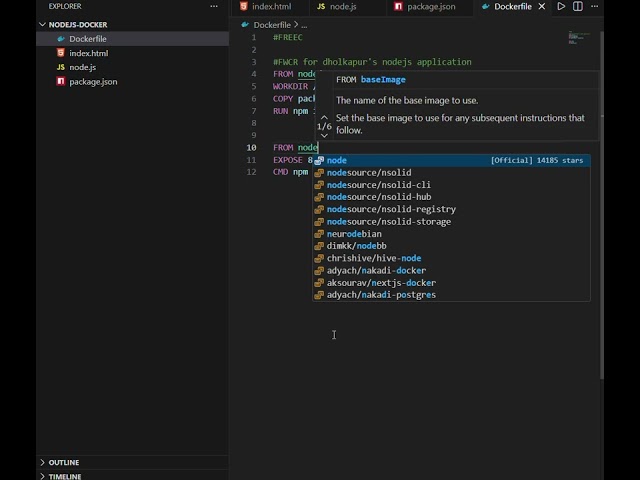Expand the TIMELINE panel
Screen dimensions: 640x480
(132, 476)
